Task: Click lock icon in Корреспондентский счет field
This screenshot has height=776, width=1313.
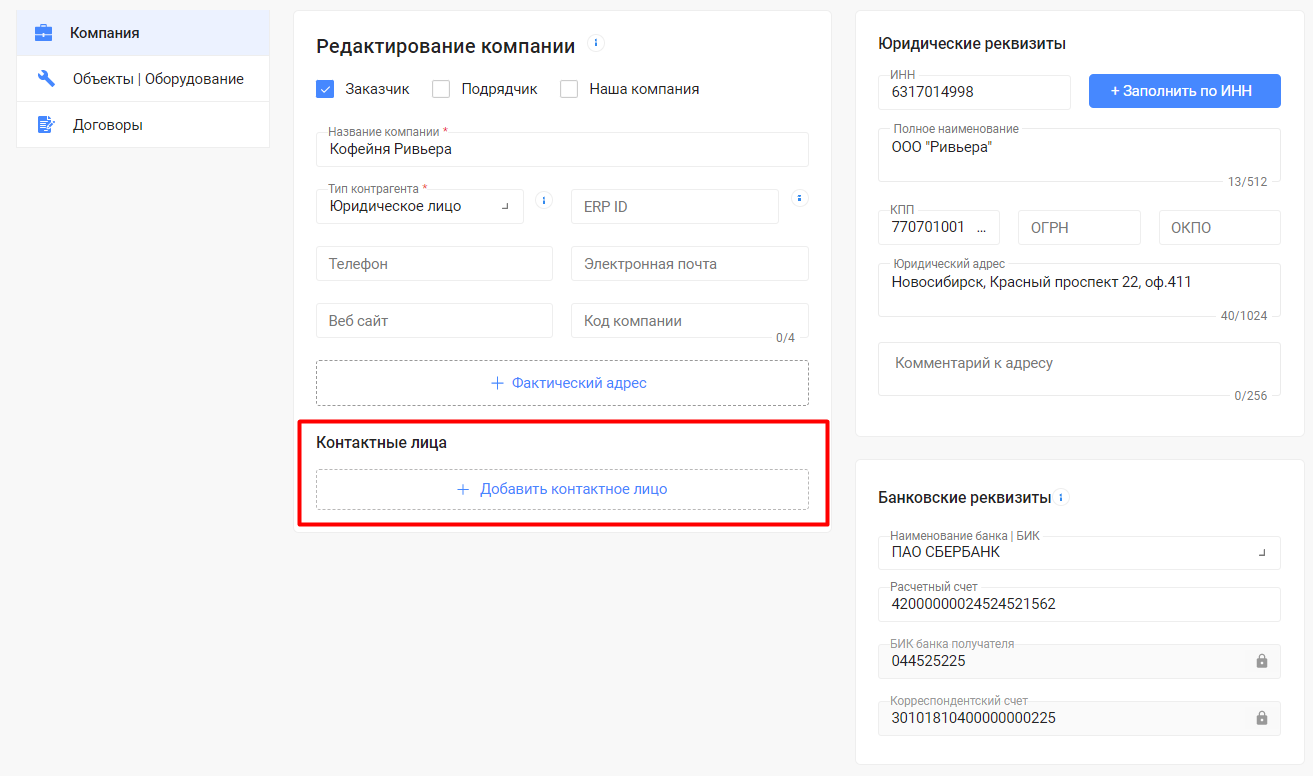Action: 1262,718
